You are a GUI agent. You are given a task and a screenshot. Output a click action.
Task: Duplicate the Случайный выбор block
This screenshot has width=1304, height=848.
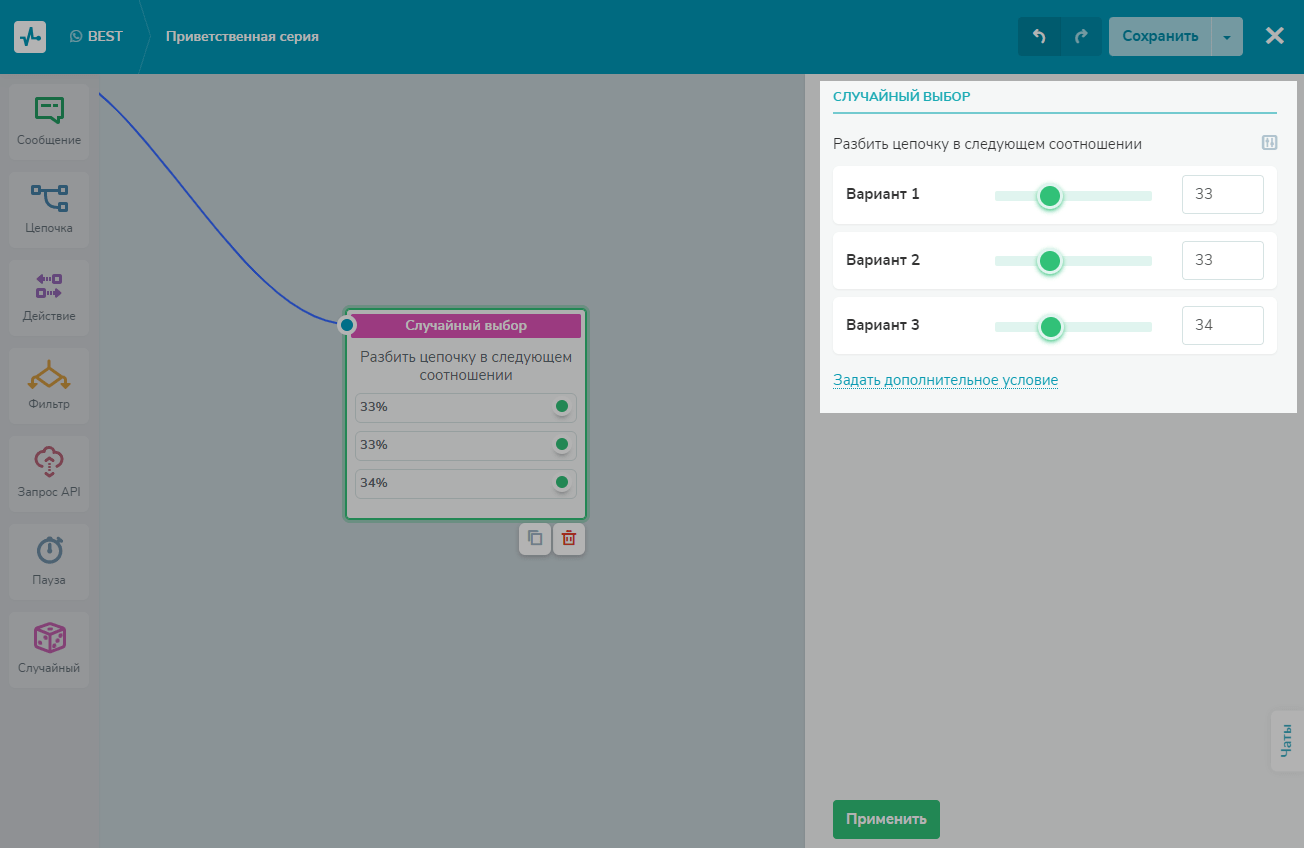[x=535, y=538]
